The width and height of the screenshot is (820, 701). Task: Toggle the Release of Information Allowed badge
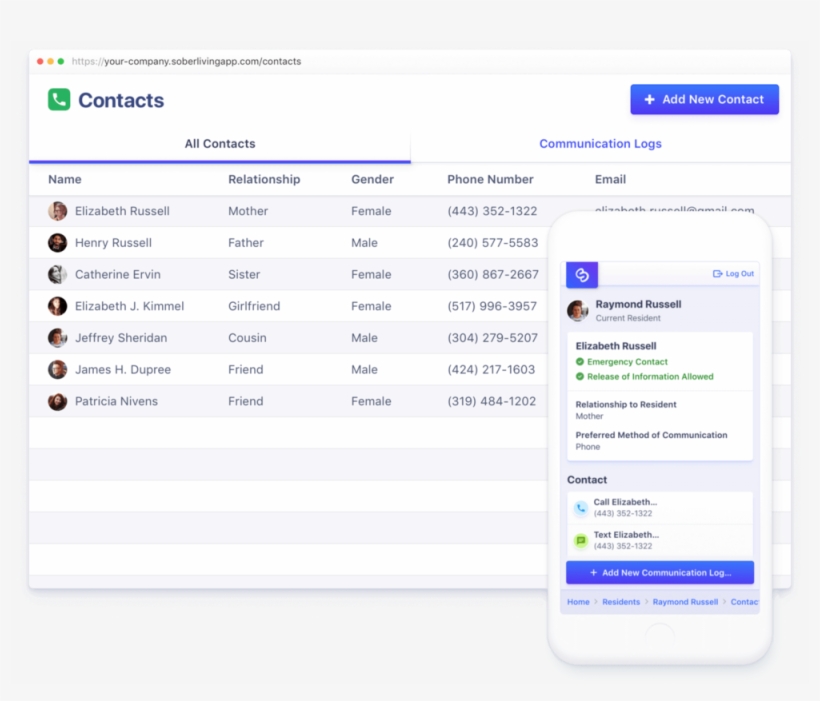point(651,378)
